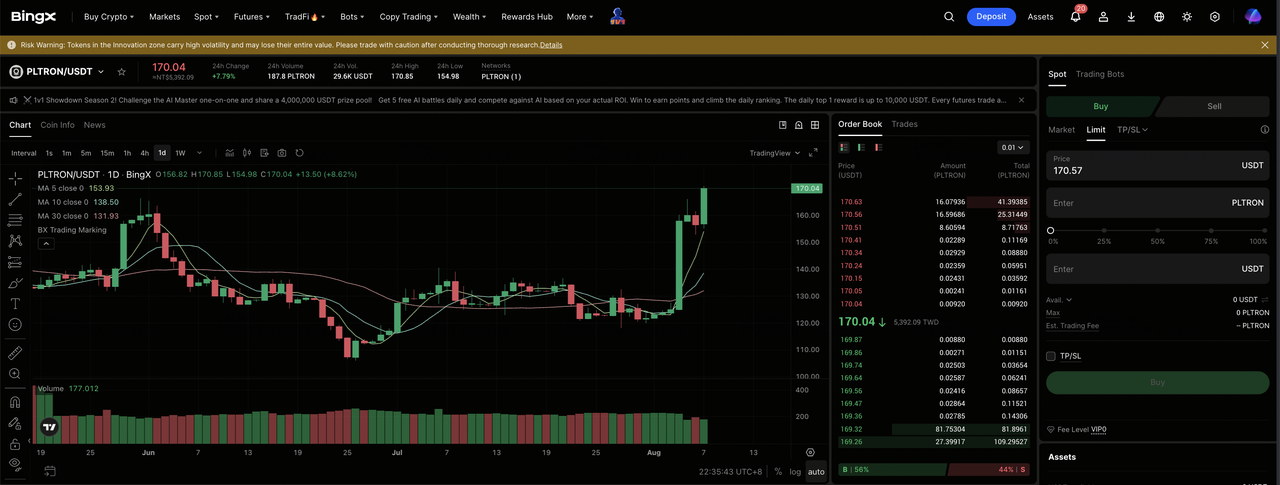This screenshot has height=485, width=1280.
Task: Open the Trading Bots tab
Action: 1100,74
